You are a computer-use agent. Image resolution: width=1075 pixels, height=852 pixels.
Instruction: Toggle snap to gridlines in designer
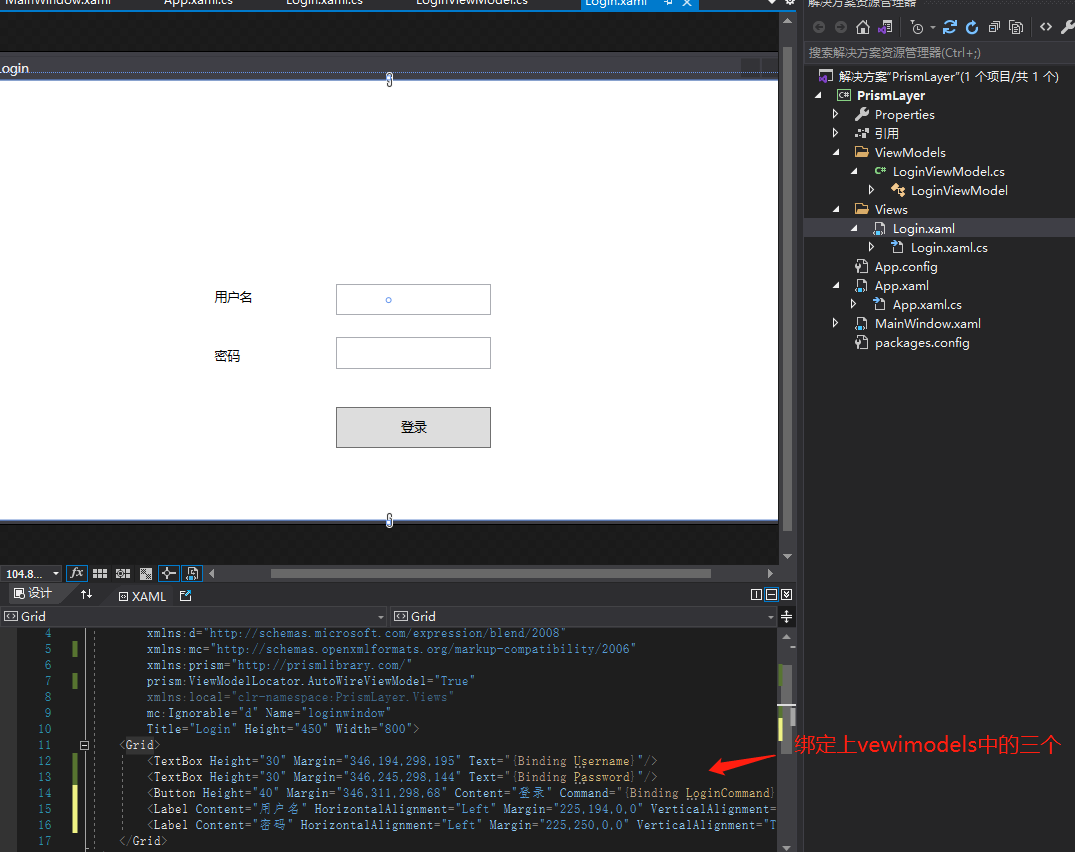[123, 573]
